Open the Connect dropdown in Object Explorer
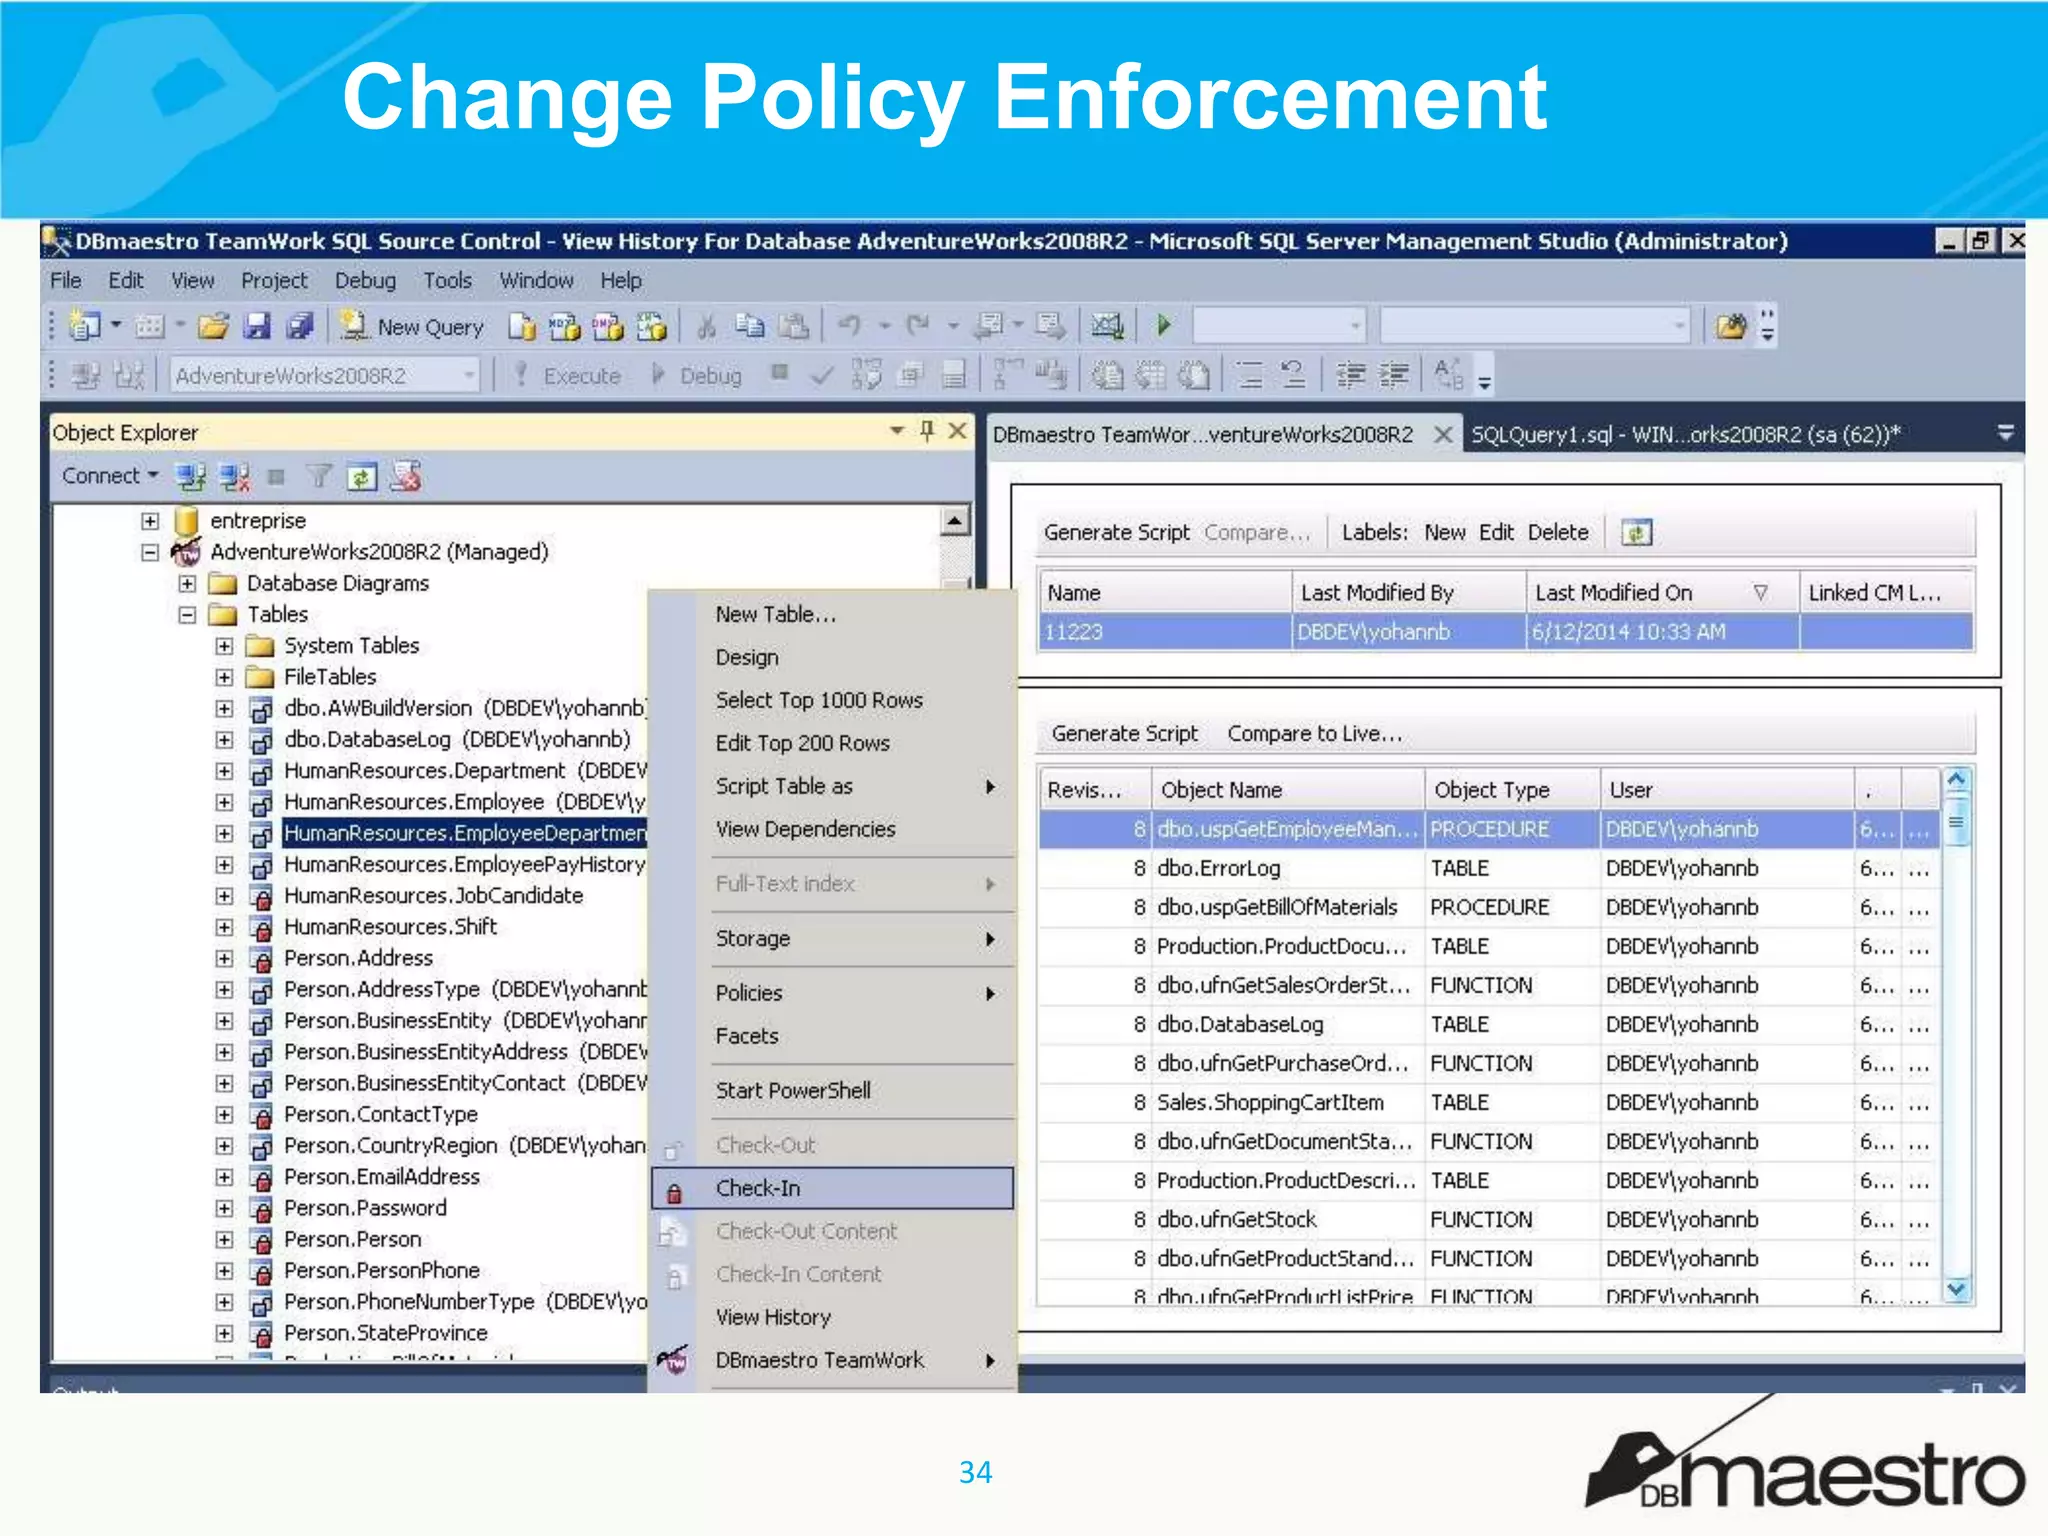This screenshot has height=1536, width=2048. (x=109, y=476)
